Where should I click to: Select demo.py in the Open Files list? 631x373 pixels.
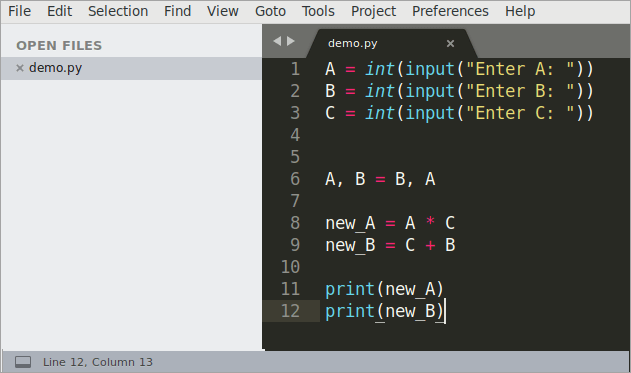tap(132, 68)
